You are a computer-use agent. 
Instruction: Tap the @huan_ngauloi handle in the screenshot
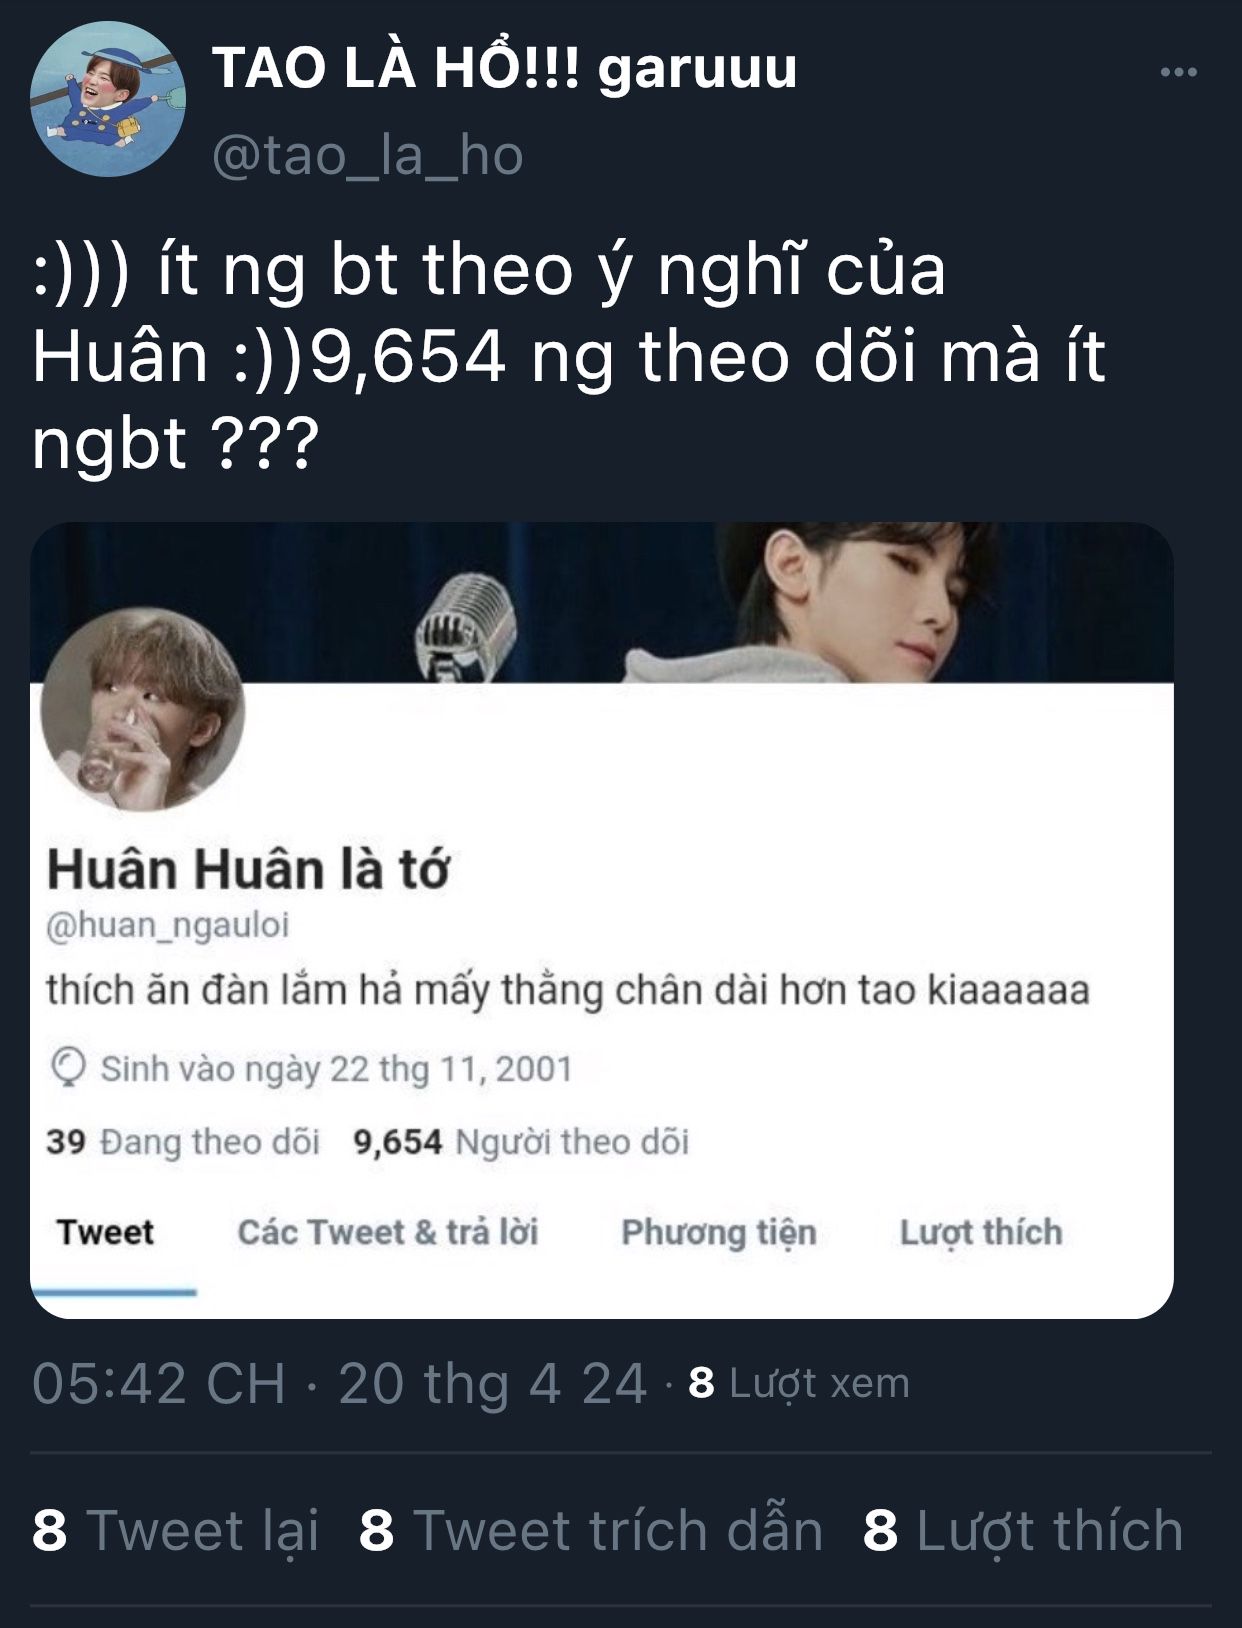pos(167,925)
